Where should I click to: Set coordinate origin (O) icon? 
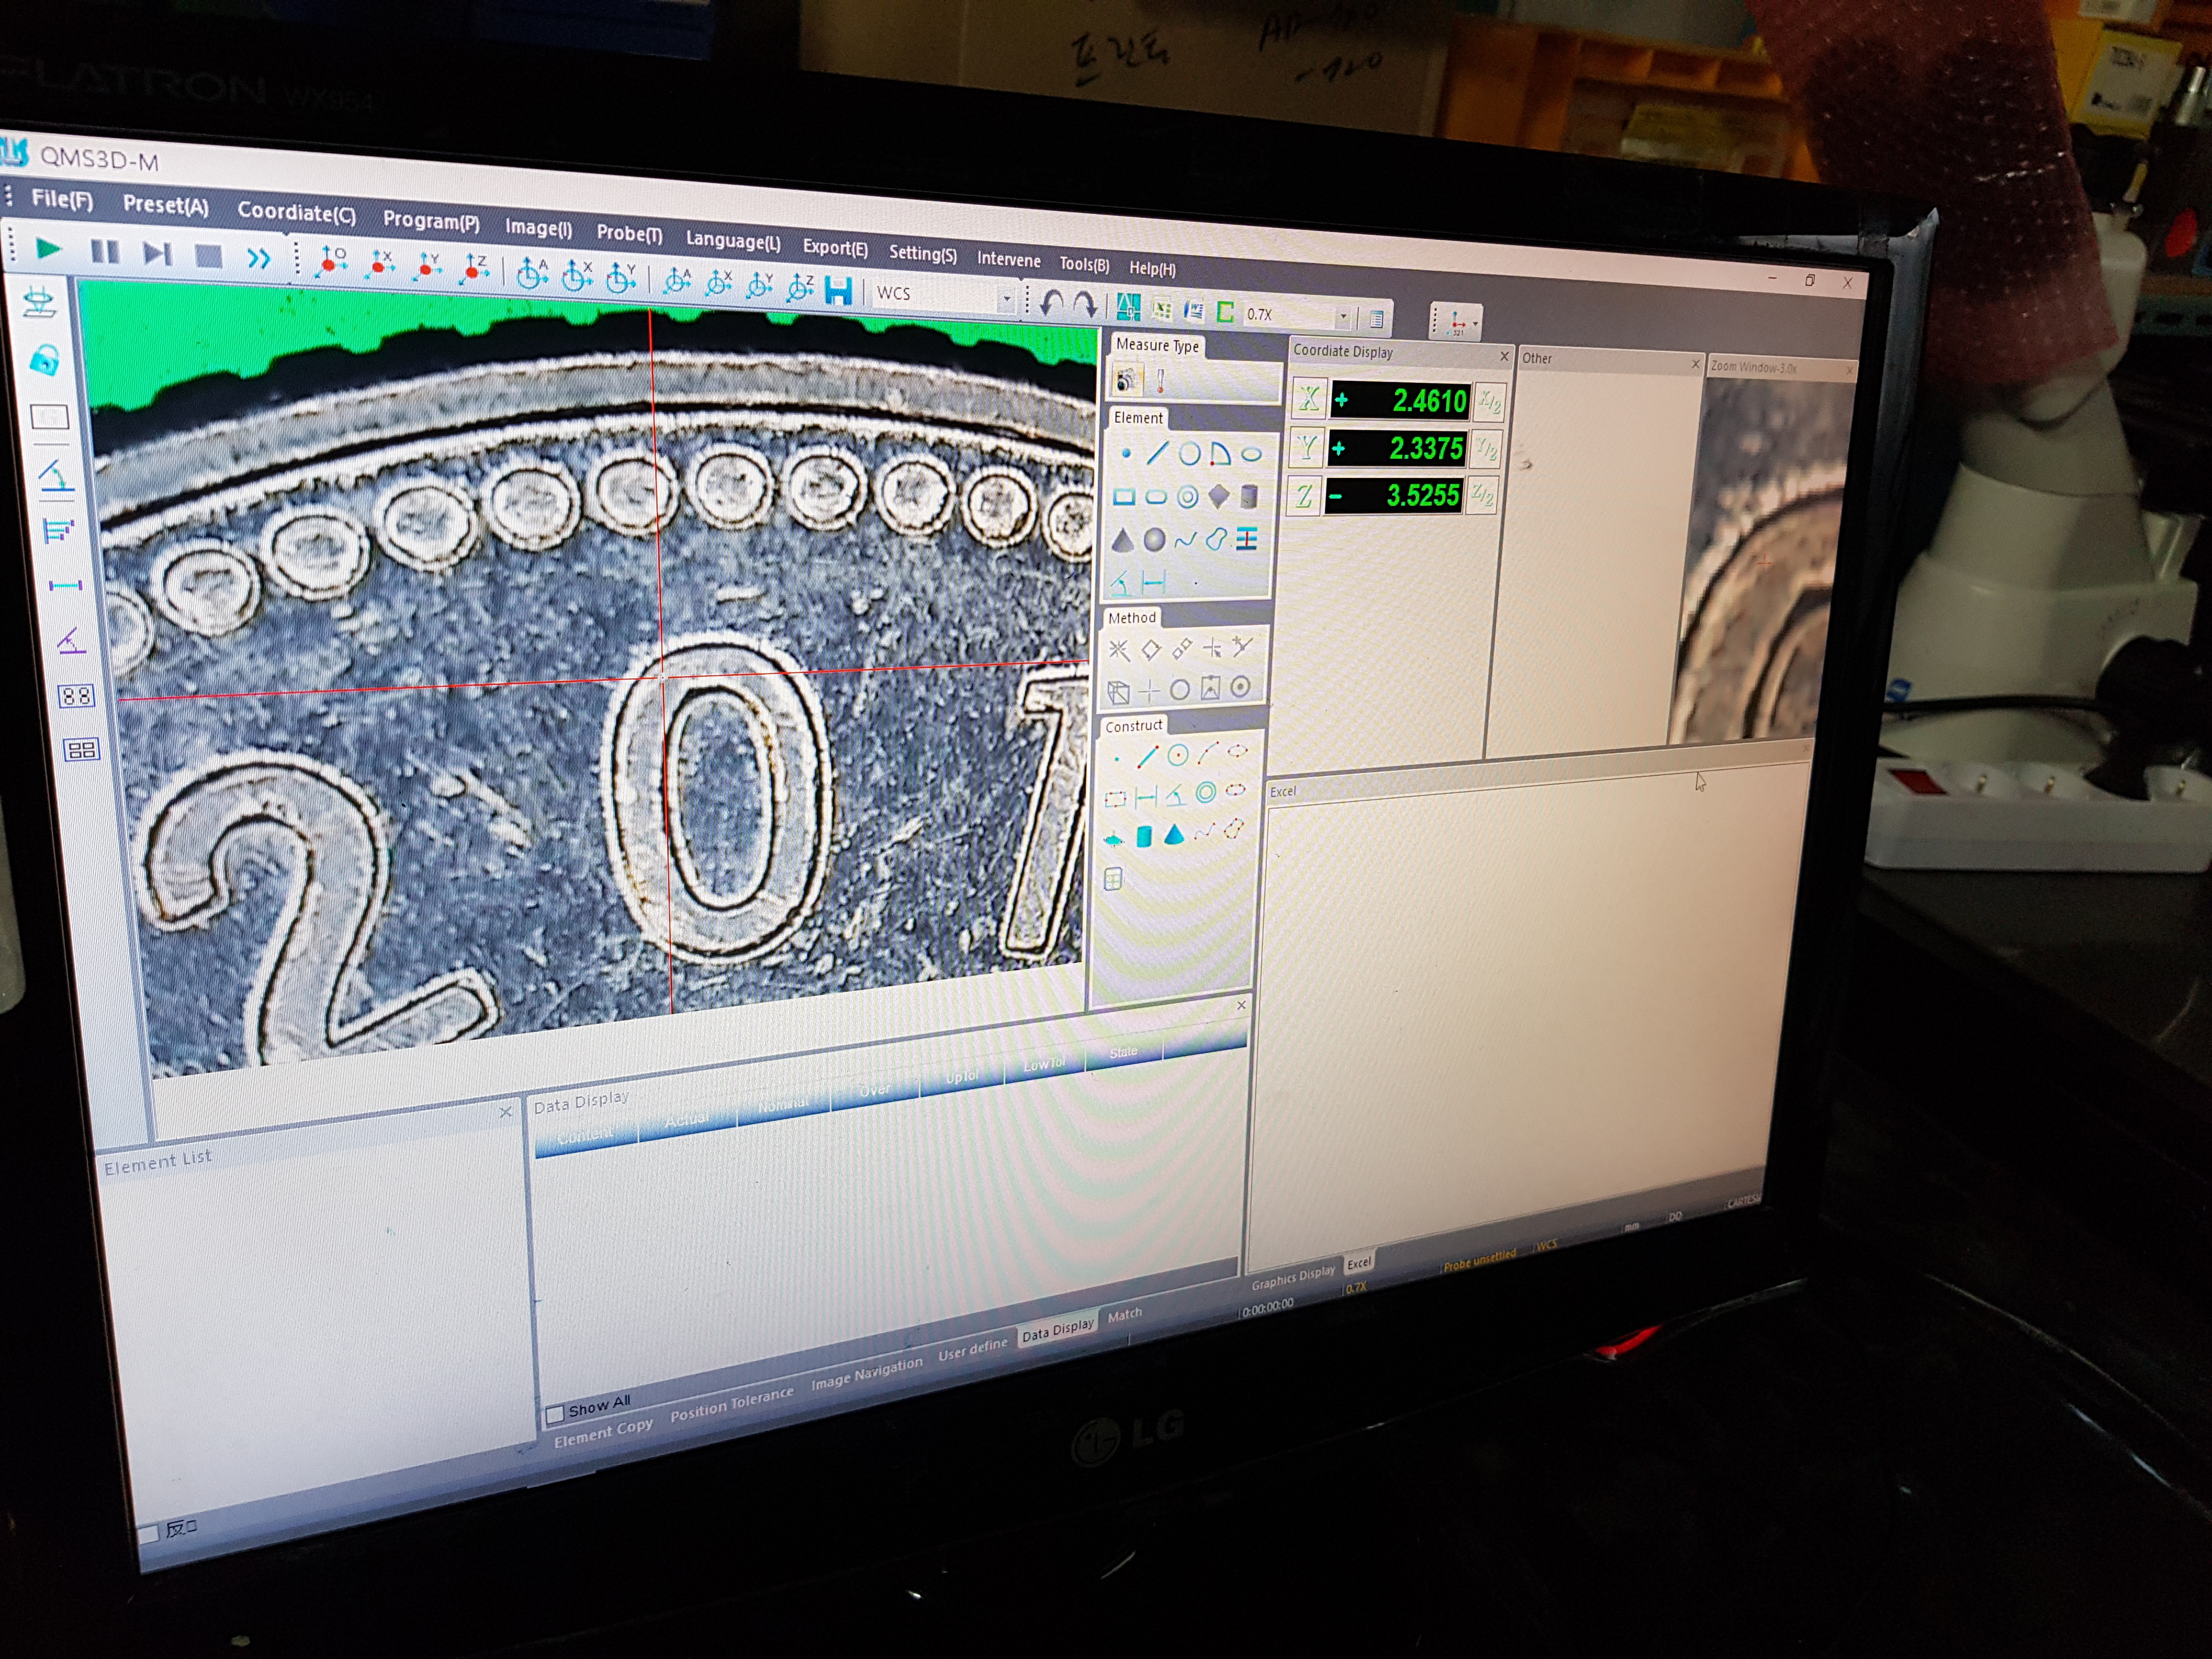(x=330, y=261)
